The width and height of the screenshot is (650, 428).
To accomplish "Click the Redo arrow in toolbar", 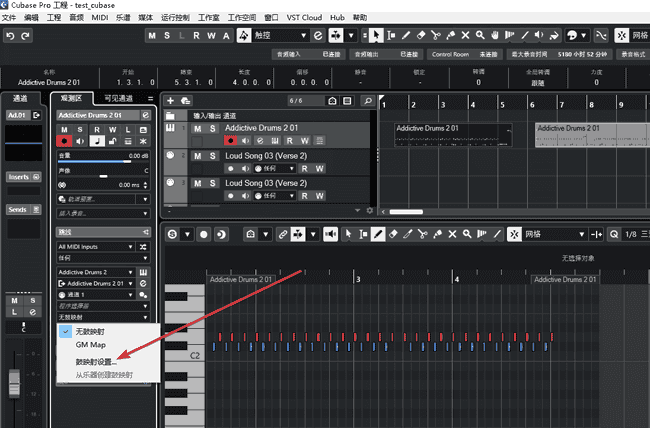I will click(x=25, y=36).
